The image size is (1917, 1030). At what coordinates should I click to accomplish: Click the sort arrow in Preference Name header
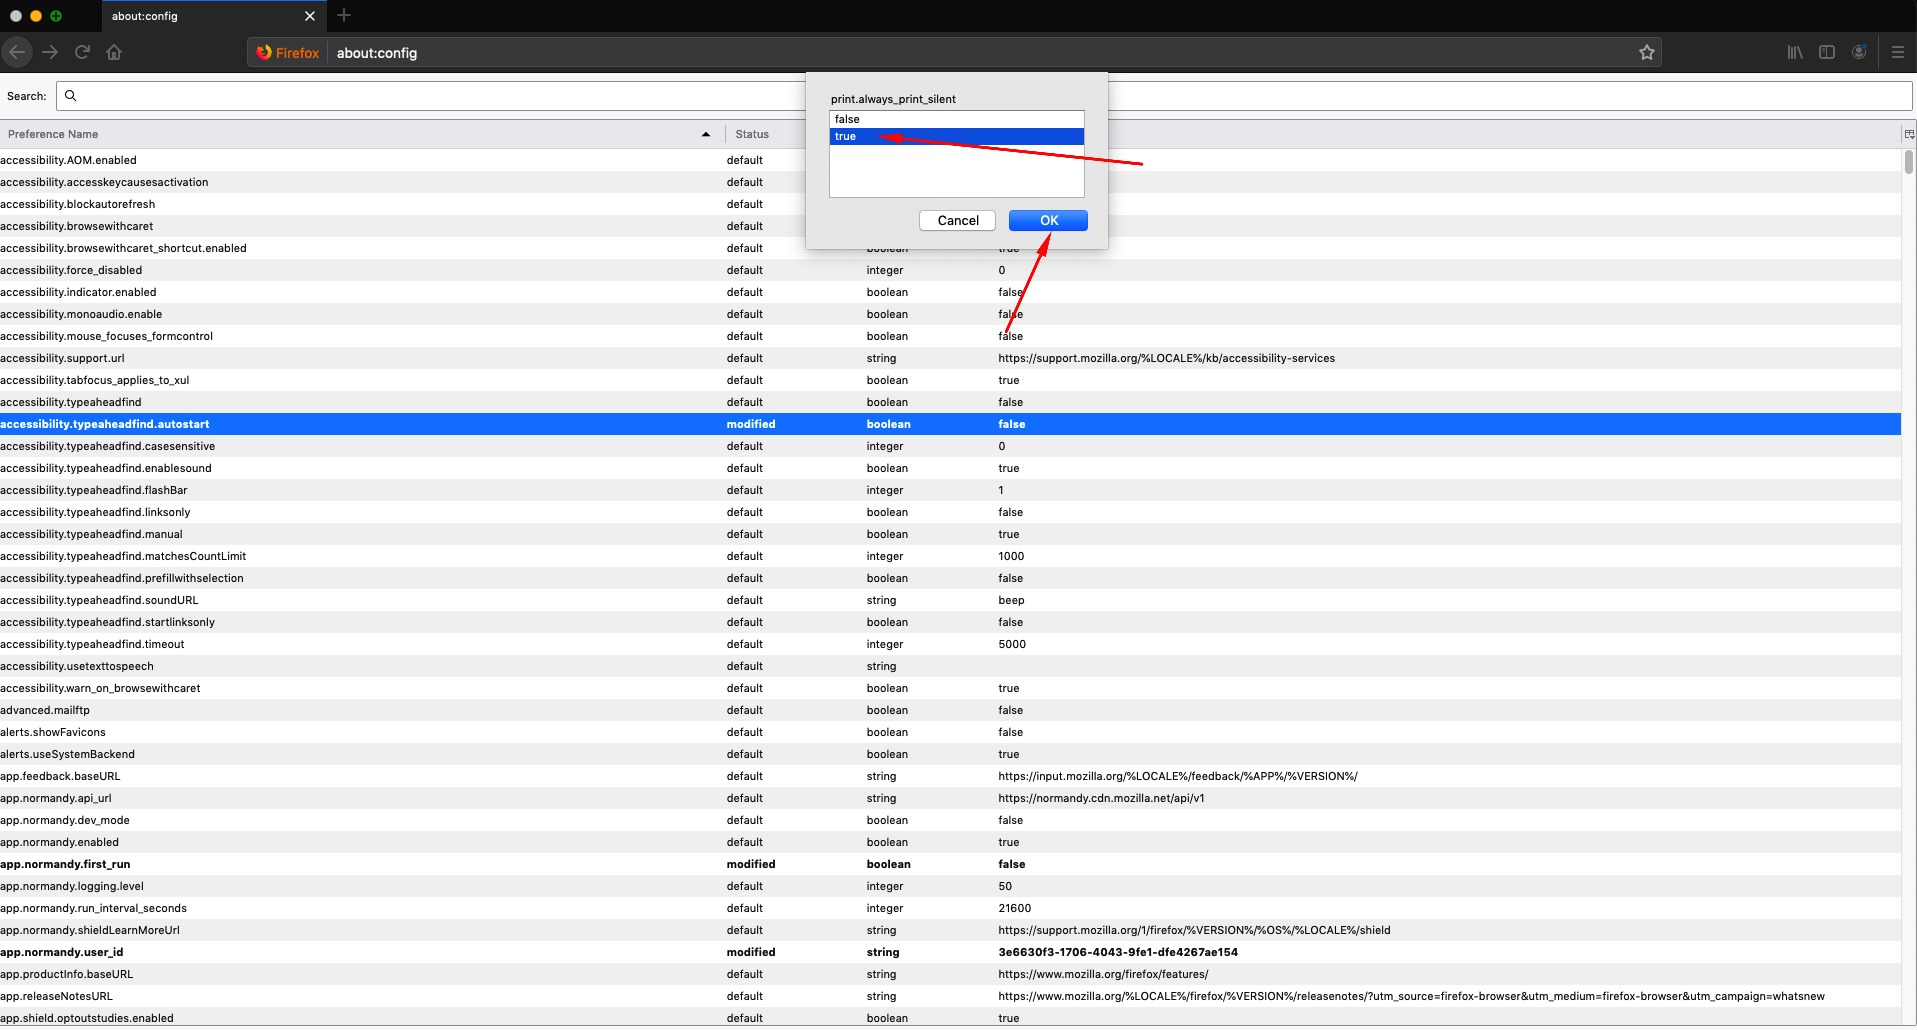pyautogui.click(x=706, y=134)
